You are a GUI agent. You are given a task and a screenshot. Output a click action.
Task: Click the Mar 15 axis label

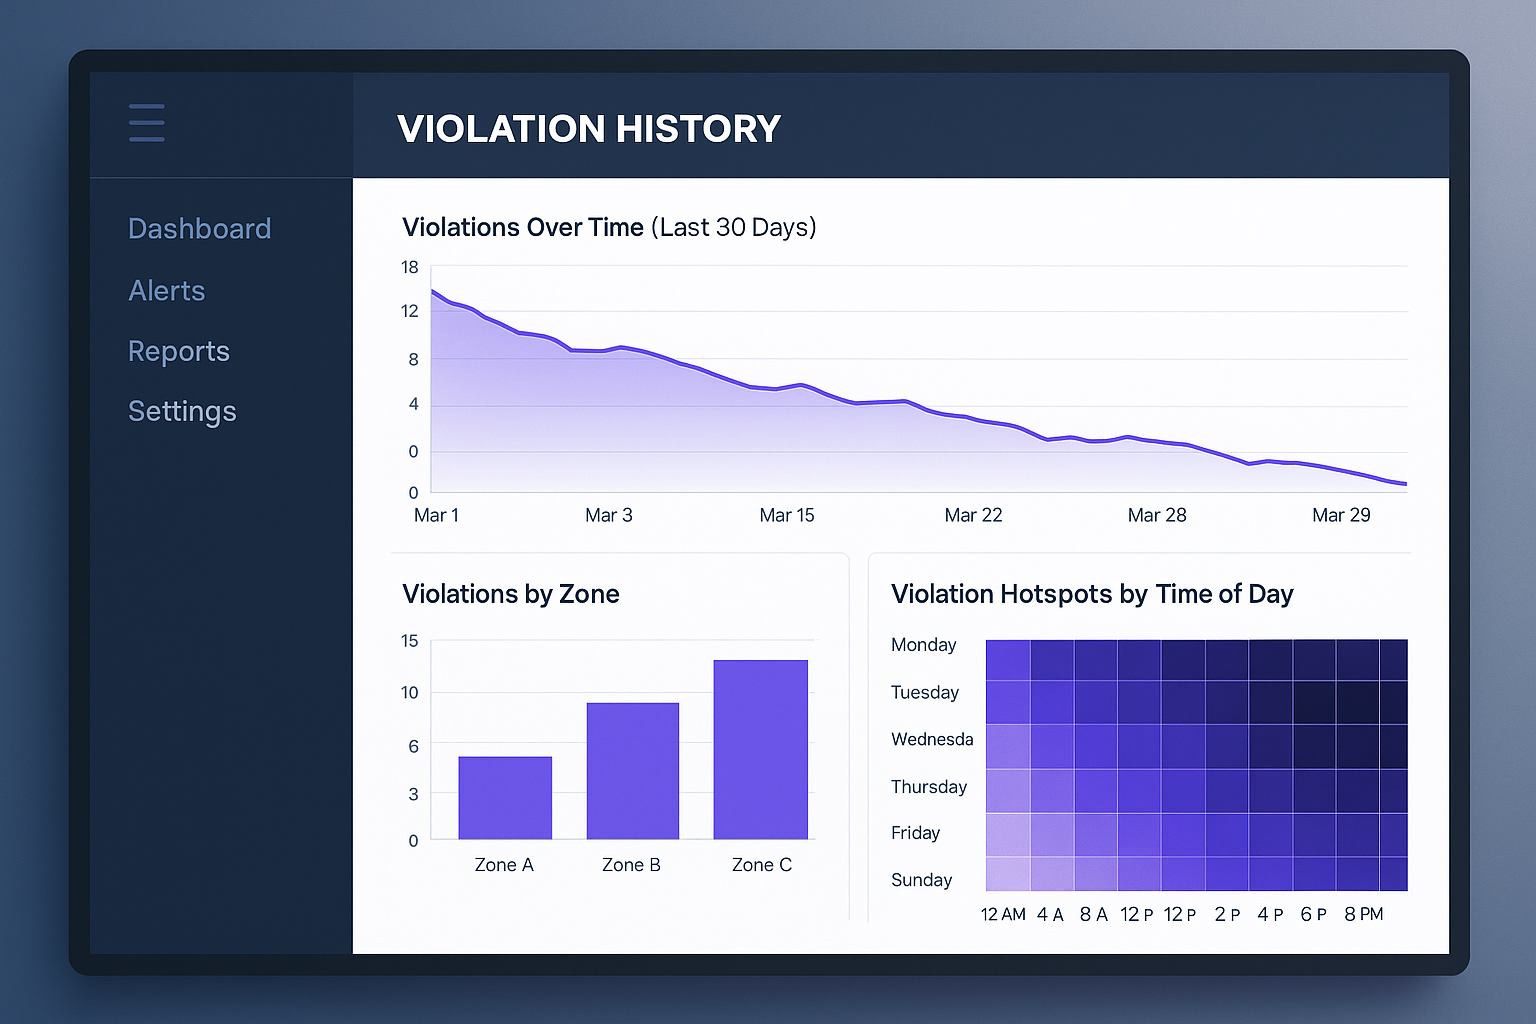[x=787, y=515]
